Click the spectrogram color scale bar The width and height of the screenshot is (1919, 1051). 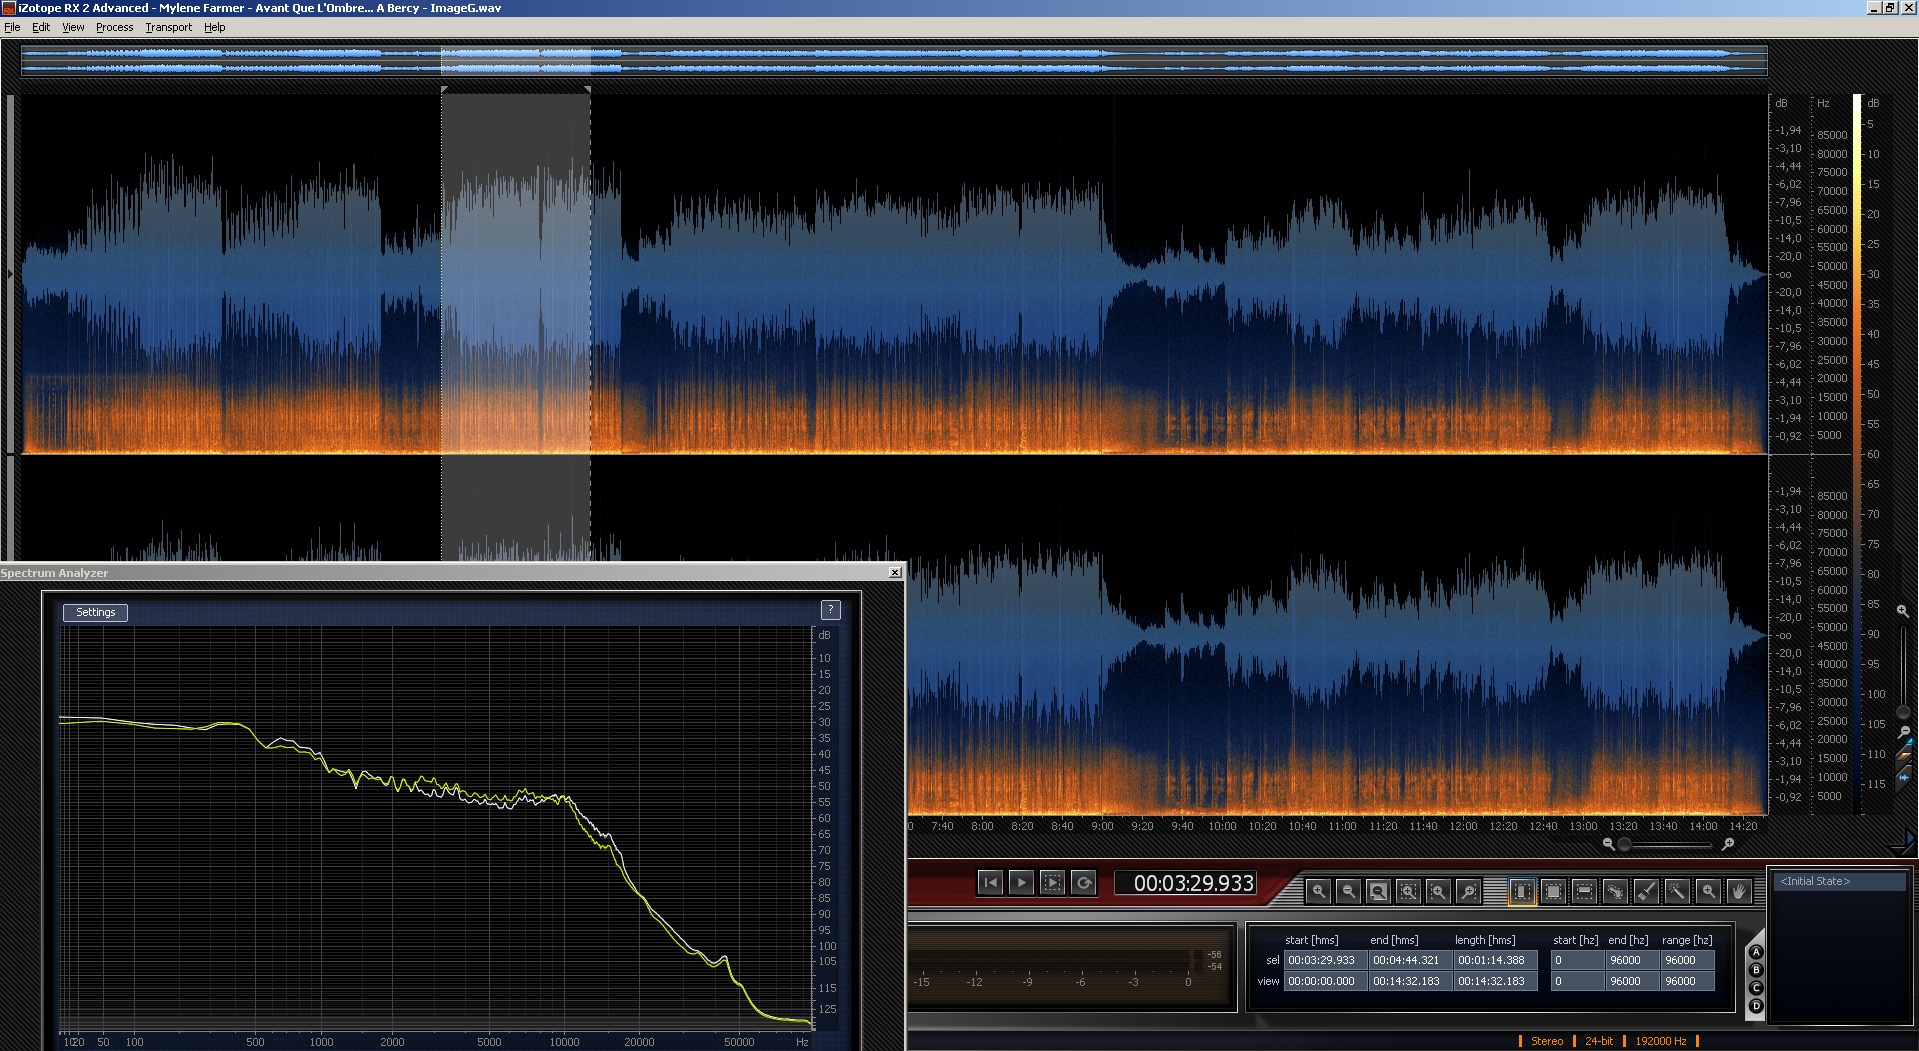coord(1857,454)
